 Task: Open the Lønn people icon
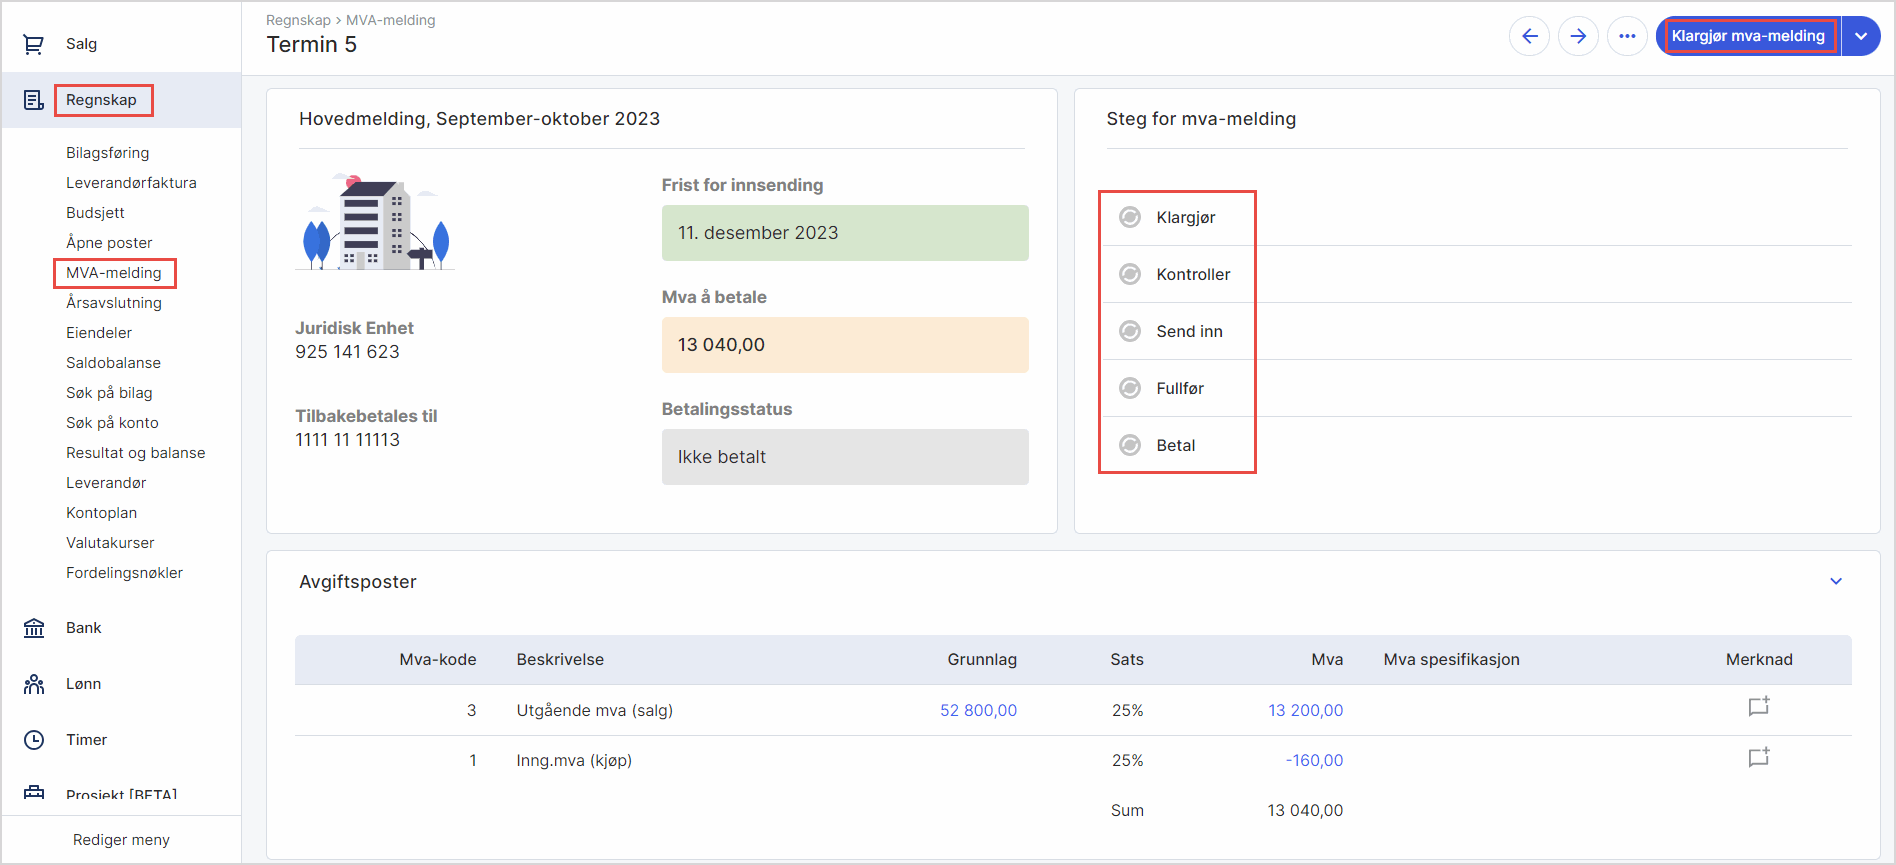[34, 684]
